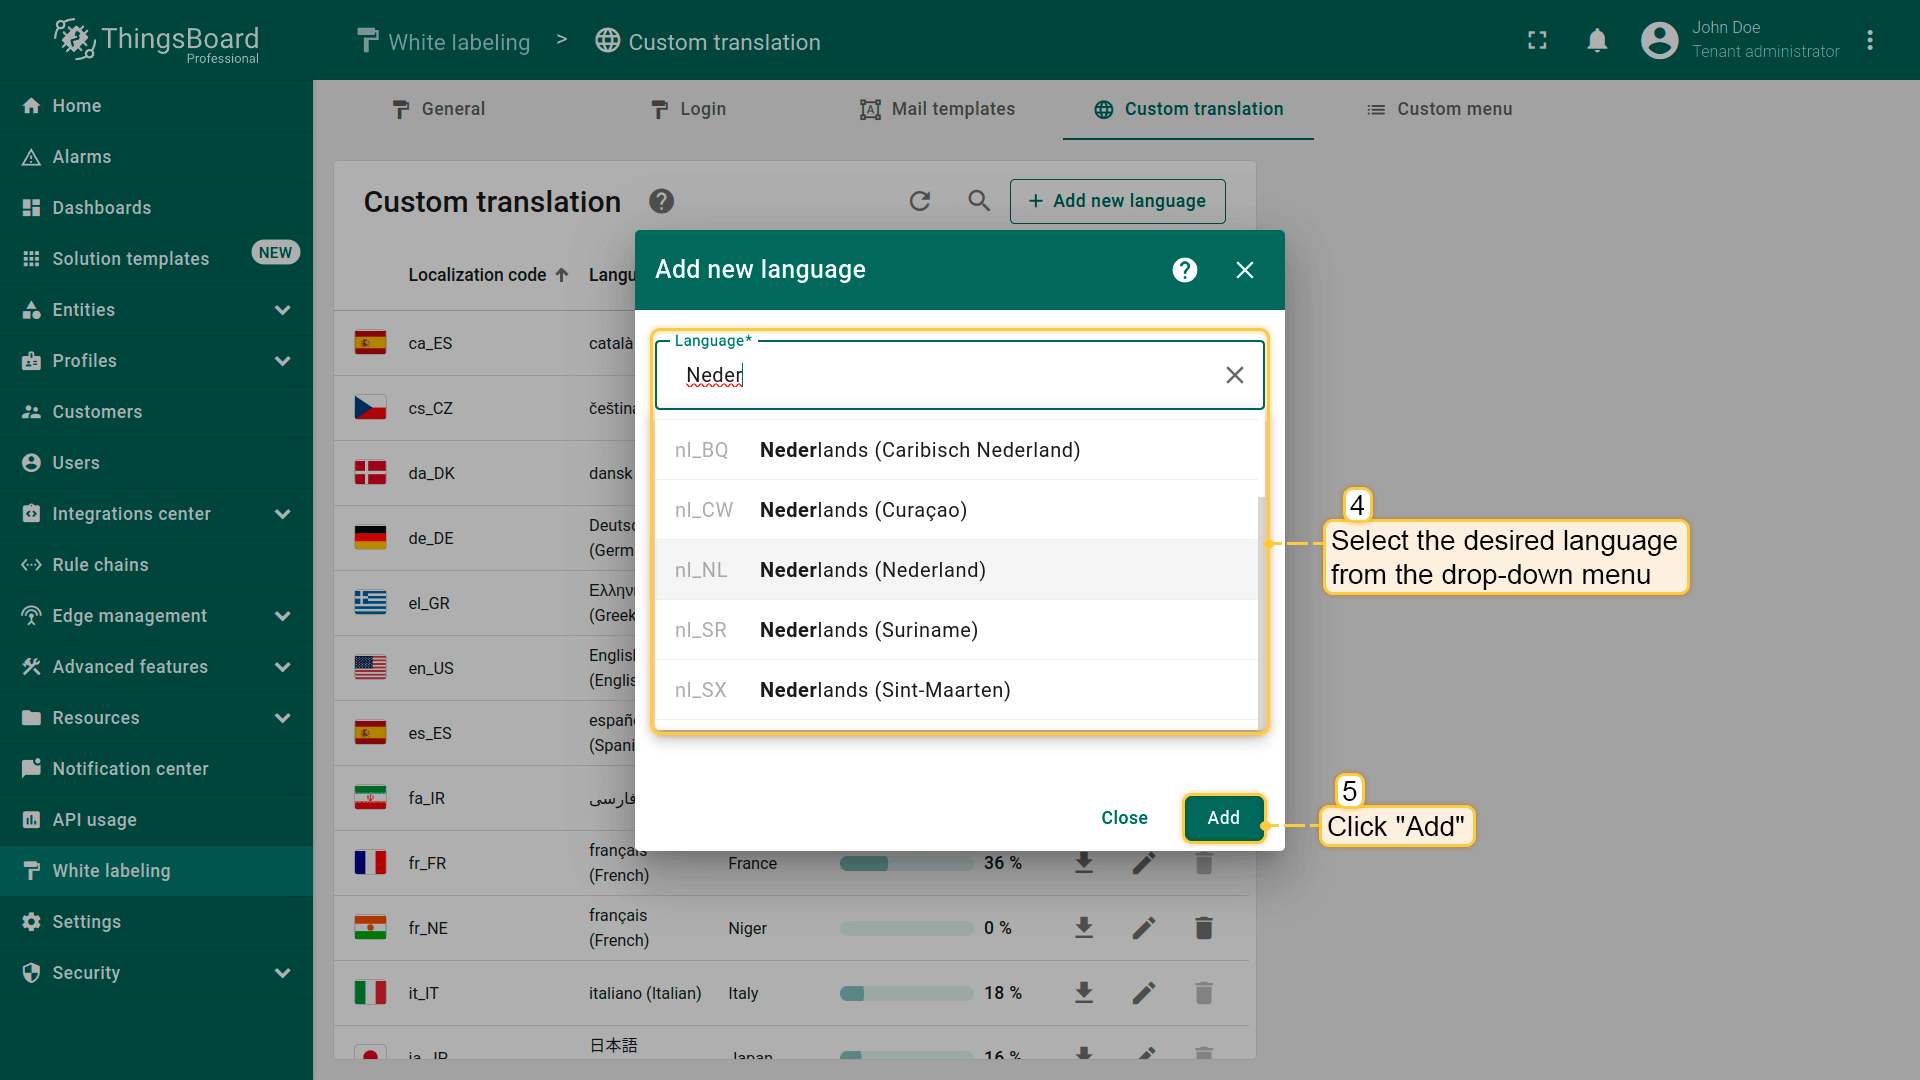Click the help icon in dialog header

[x=1185, y=270]
